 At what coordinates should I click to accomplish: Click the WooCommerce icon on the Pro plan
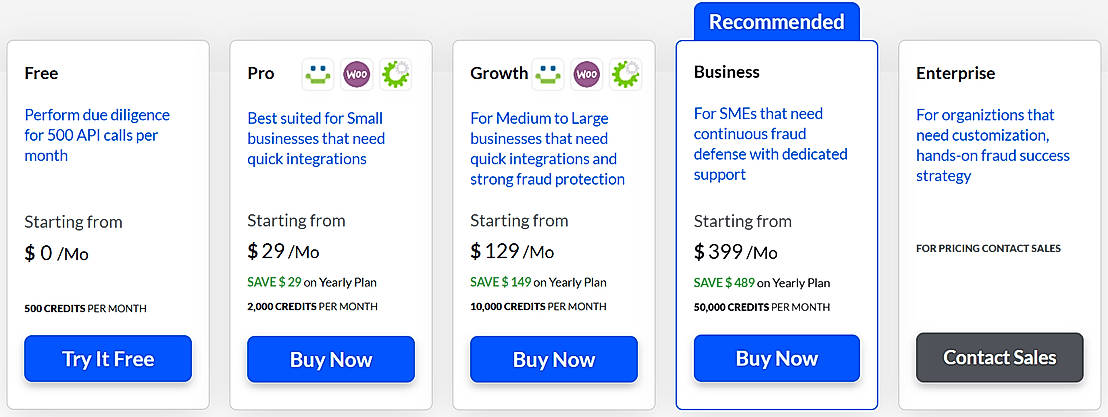coord(357,73)
